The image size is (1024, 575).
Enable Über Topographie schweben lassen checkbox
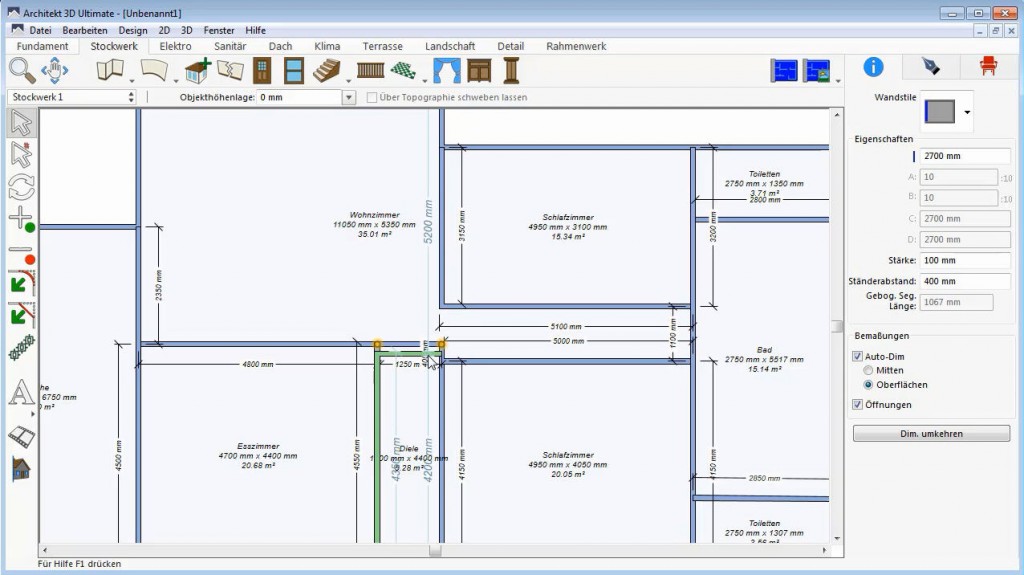point(372,97)
